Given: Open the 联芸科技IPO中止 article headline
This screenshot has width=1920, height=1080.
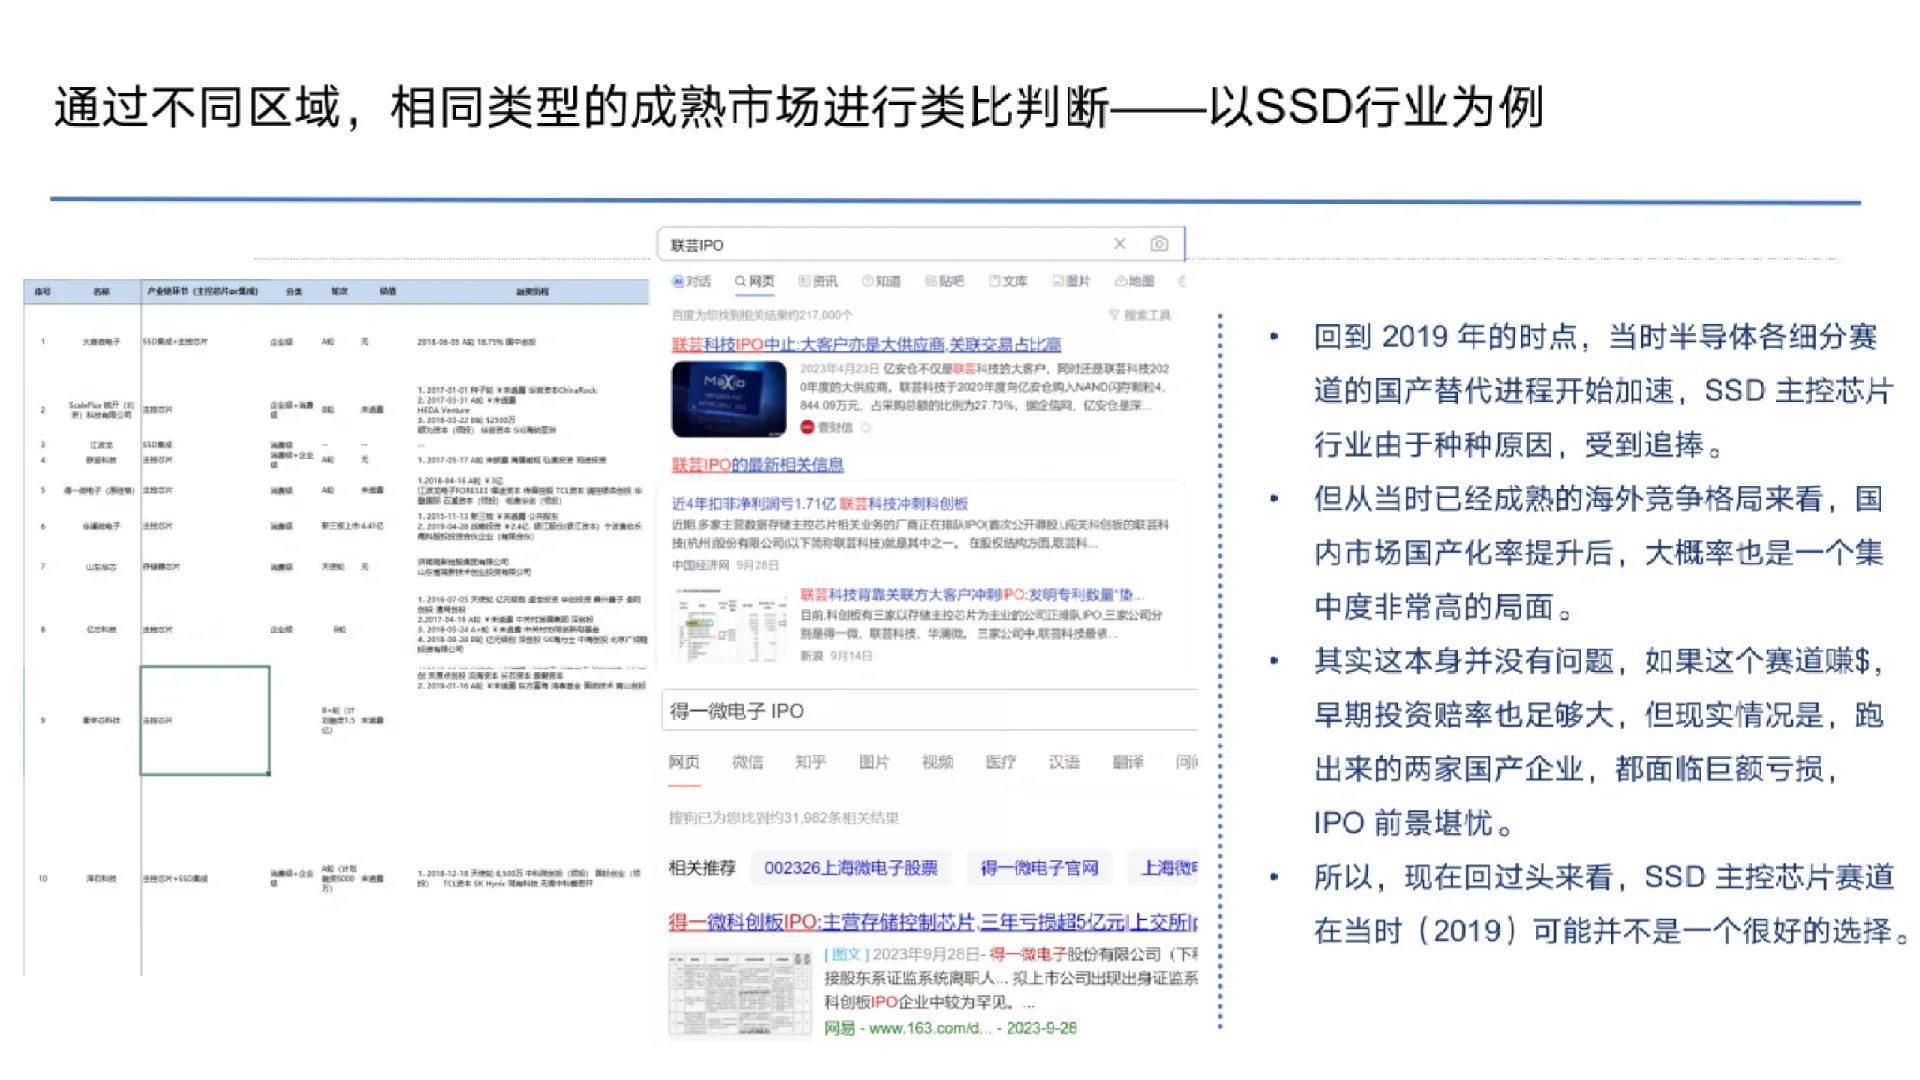Looking at the screenshot, I should 862,344.
